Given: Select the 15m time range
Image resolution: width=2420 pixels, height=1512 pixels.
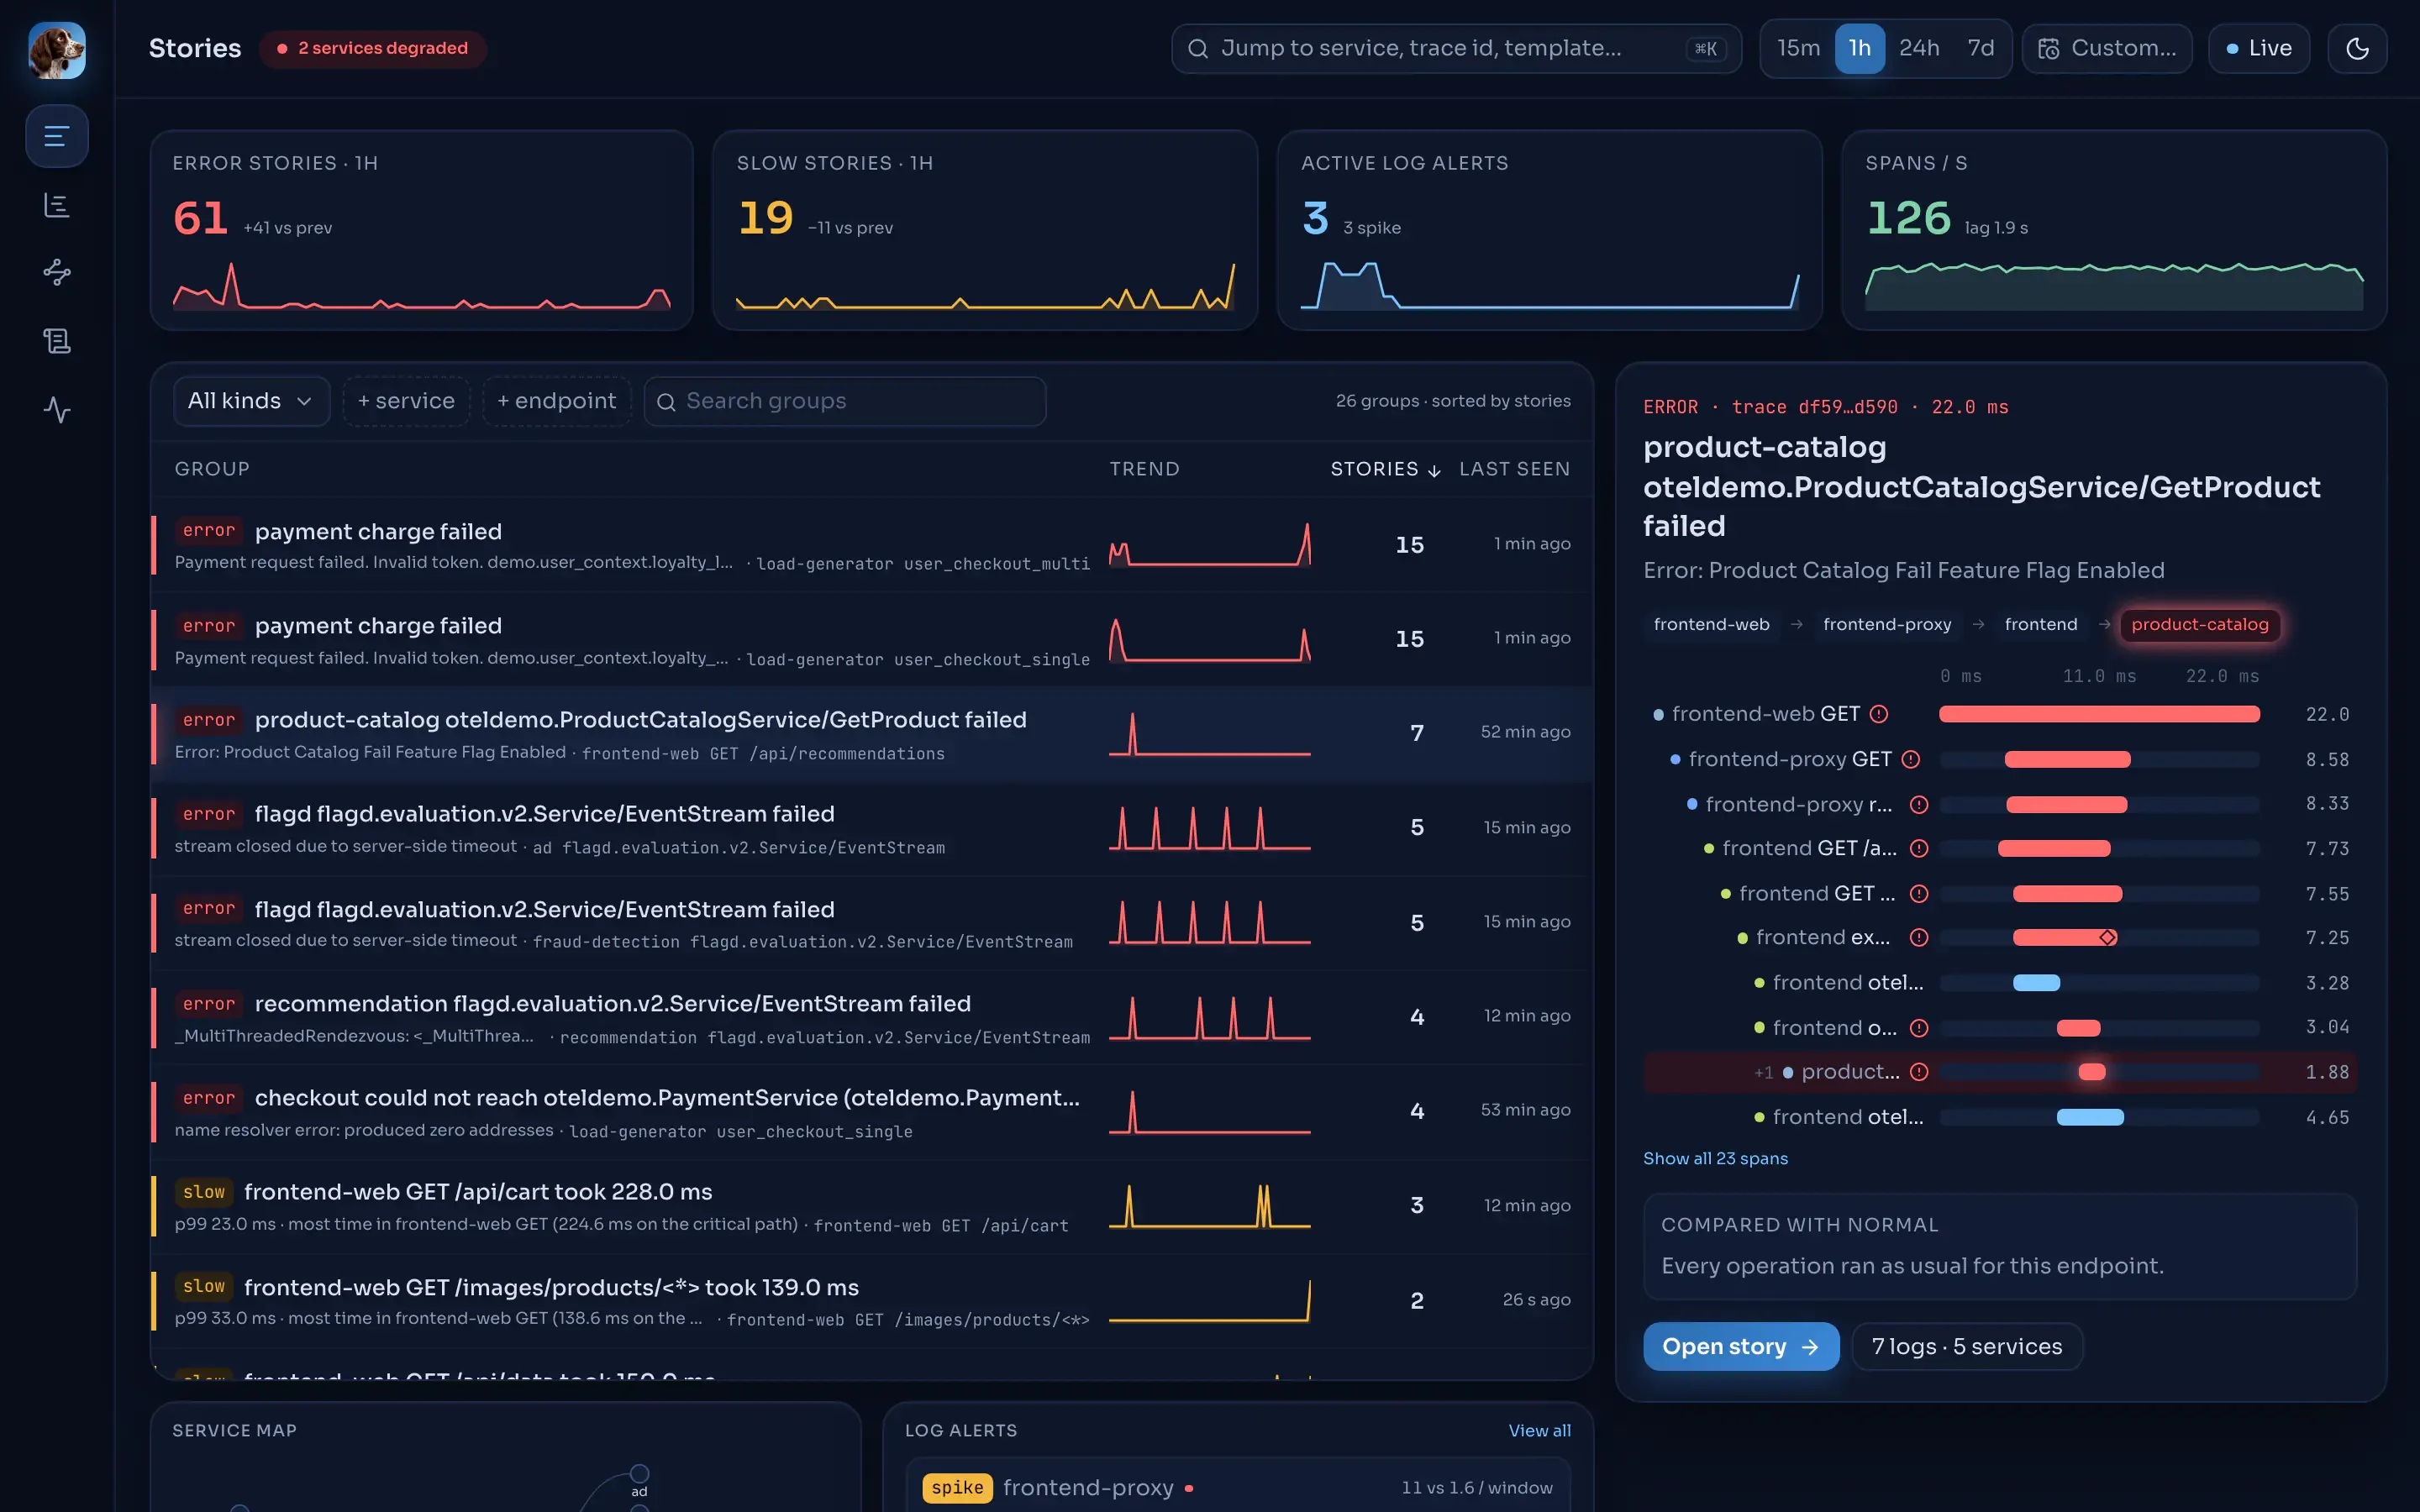Looking at the screenshot, I should click(x=1798, y=48).
